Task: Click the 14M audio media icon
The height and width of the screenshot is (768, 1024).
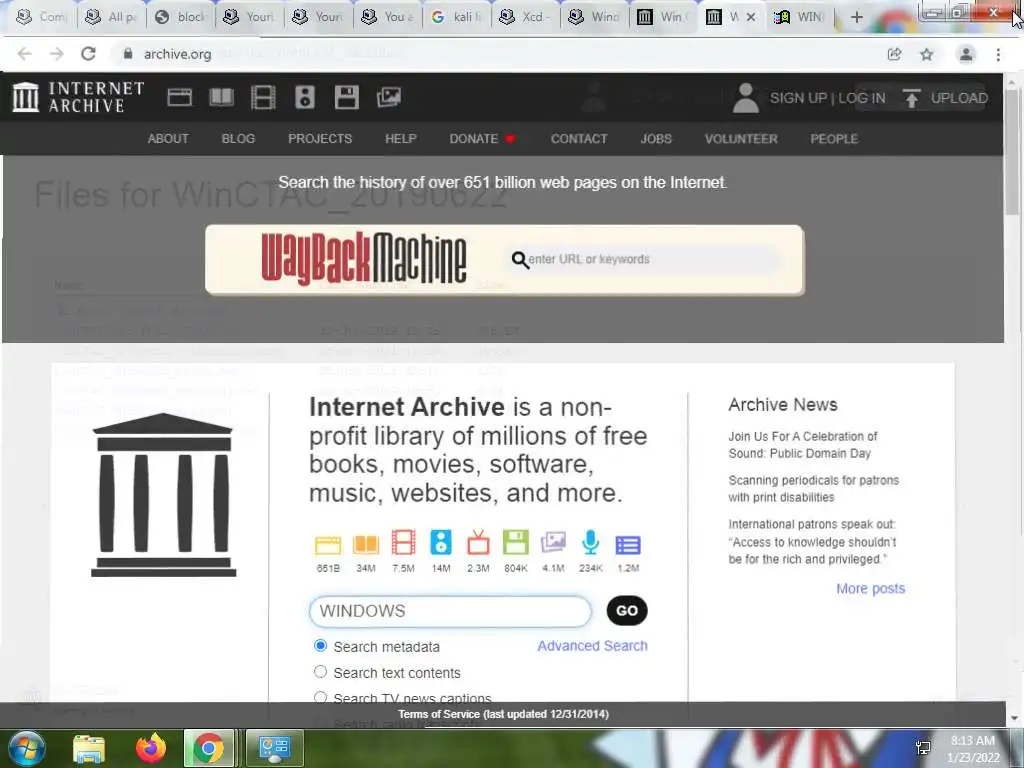Action: pos(441,543)
